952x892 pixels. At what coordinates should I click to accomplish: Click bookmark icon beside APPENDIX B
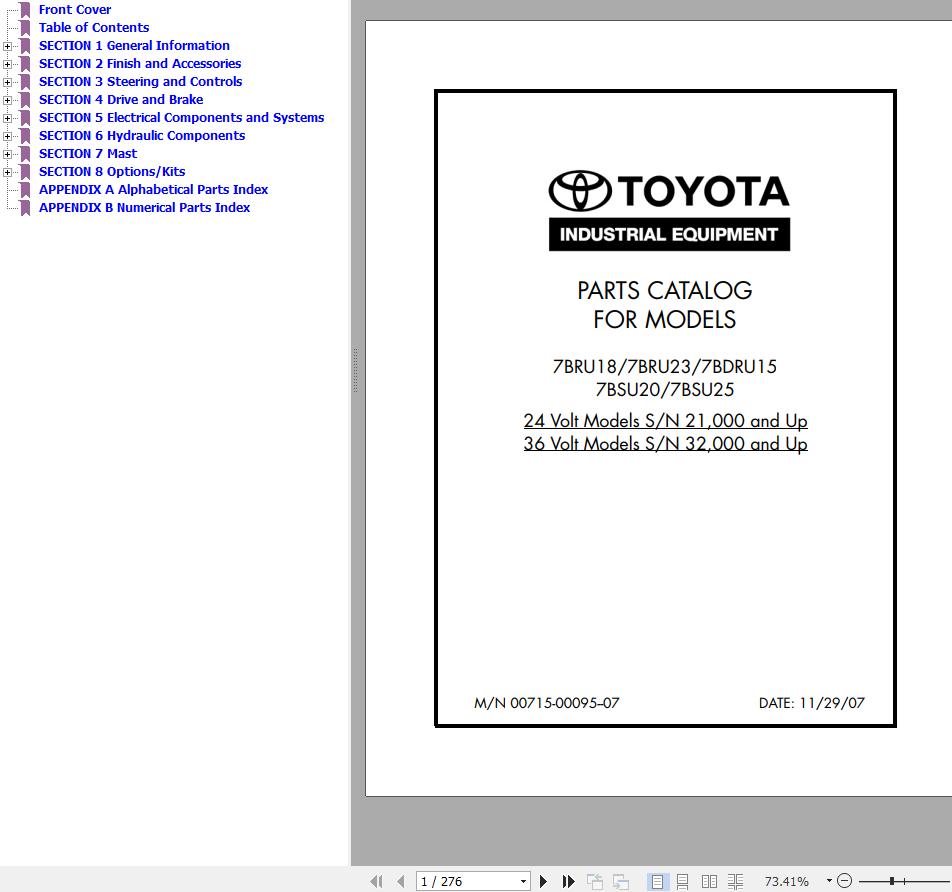(x=25, y=208)
